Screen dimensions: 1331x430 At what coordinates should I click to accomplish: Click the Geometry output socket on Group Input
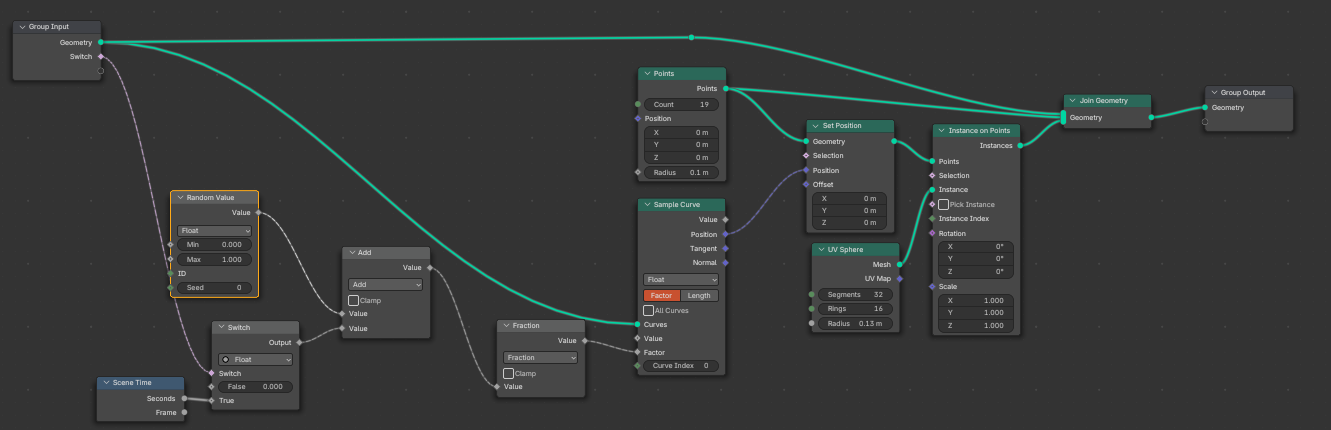pos(101,43)
